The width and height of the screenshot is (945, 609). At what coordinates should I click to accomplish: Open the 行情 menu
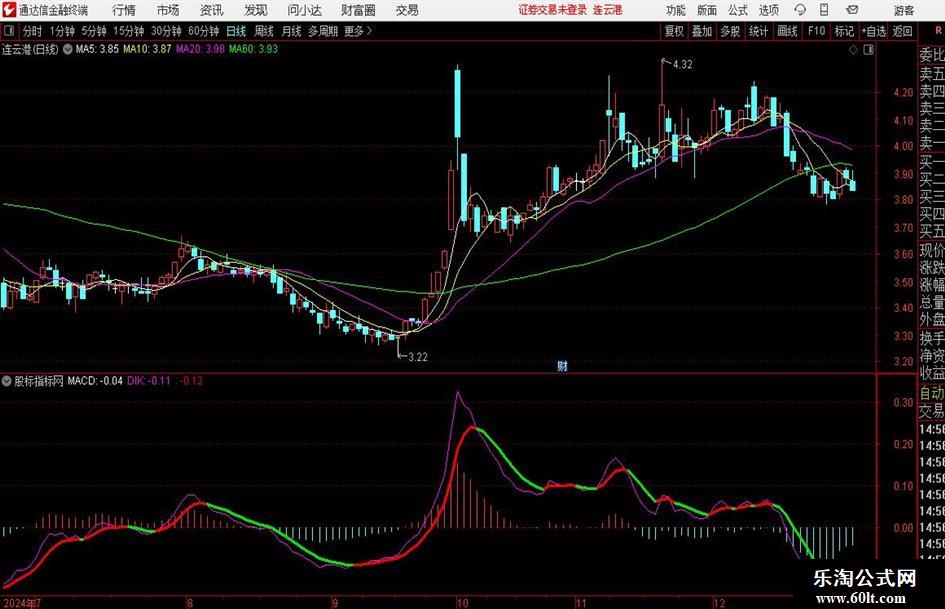pos(124,10)
